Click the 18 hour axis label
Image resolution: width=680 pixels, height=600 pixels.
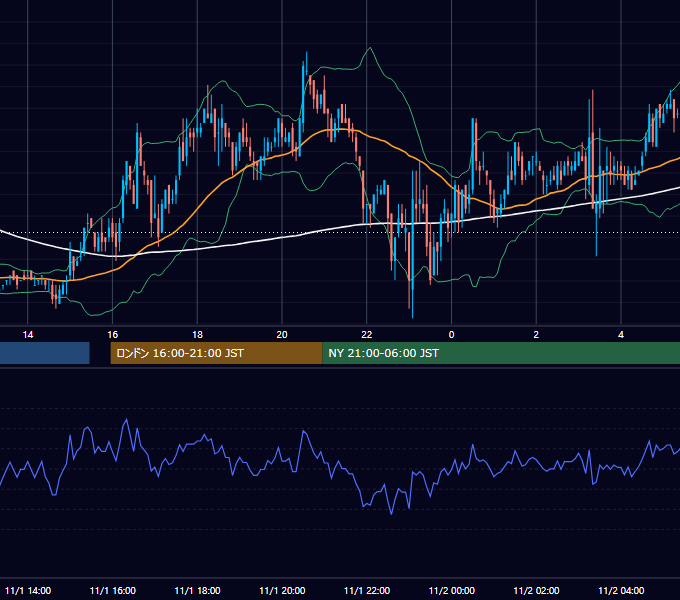pos(197,335)
